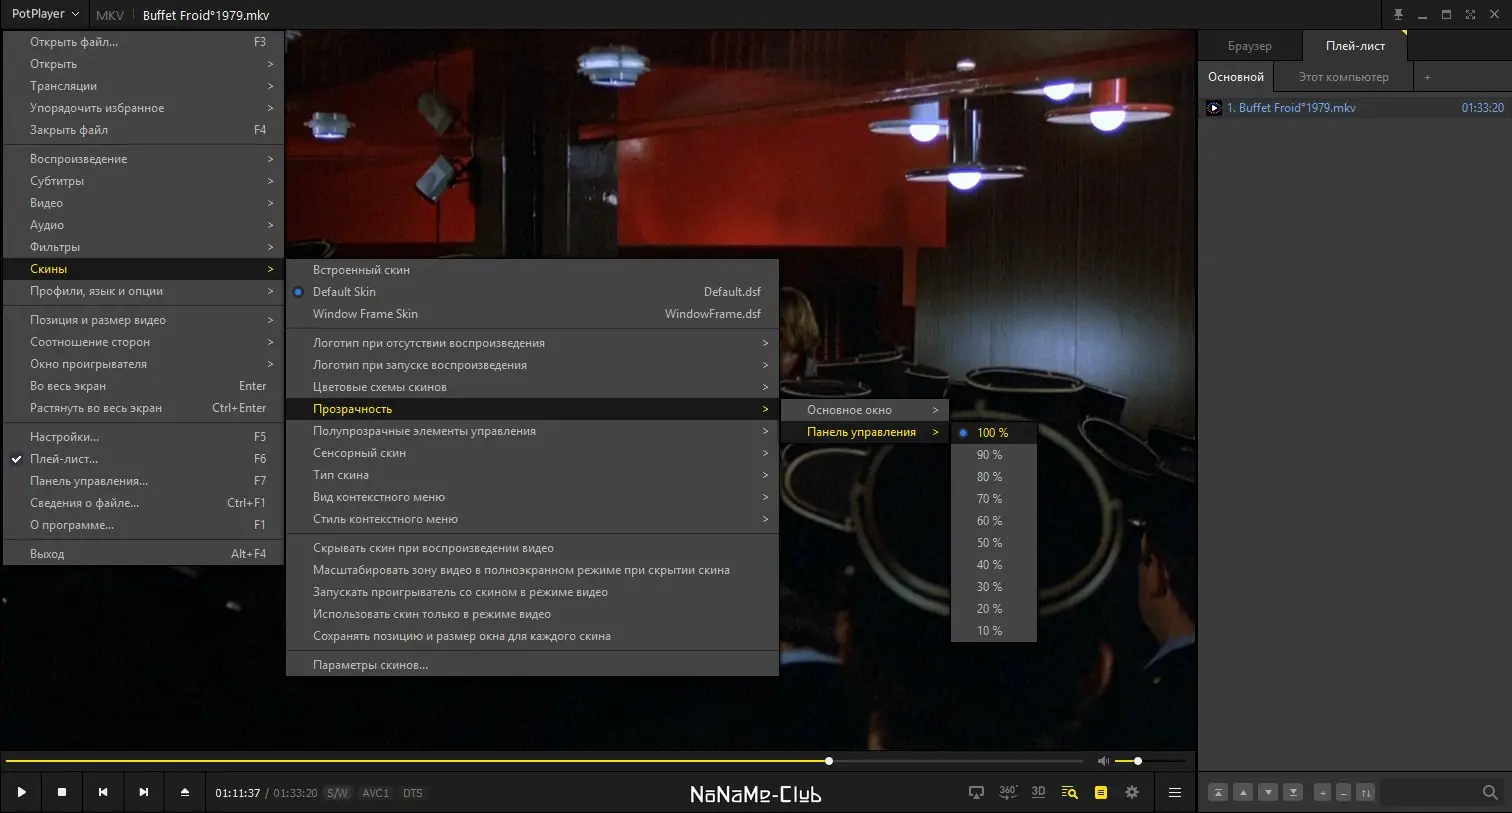The image size is (1512, 813).
Task: Open settings via the gear icon
Action: point(1132,792)
